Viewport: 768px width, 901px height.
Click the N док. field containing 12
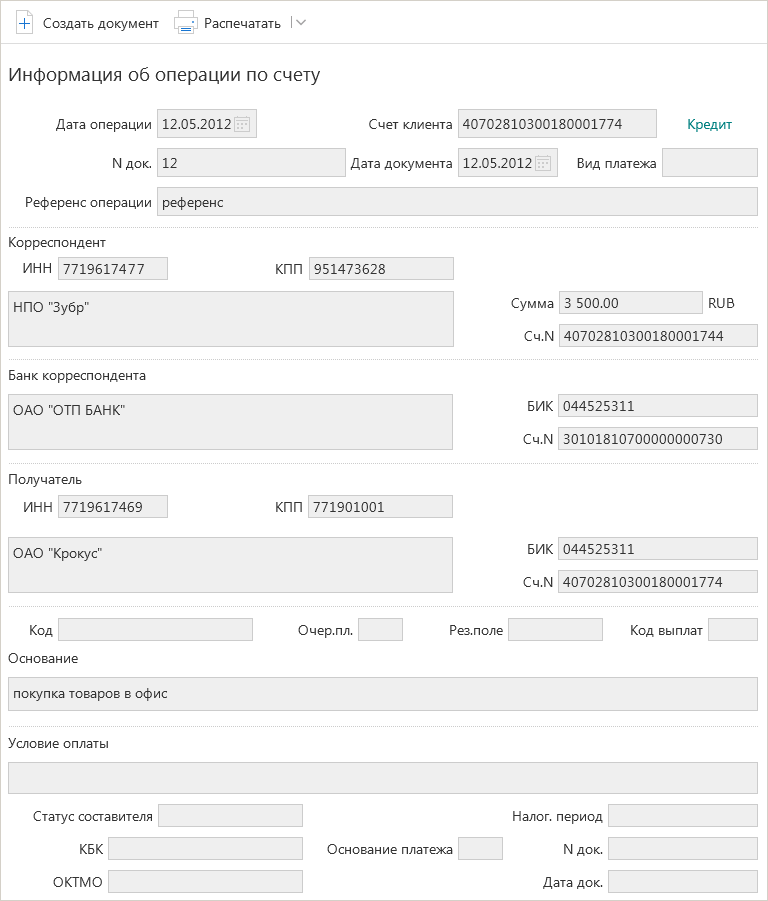coord(252,163)
